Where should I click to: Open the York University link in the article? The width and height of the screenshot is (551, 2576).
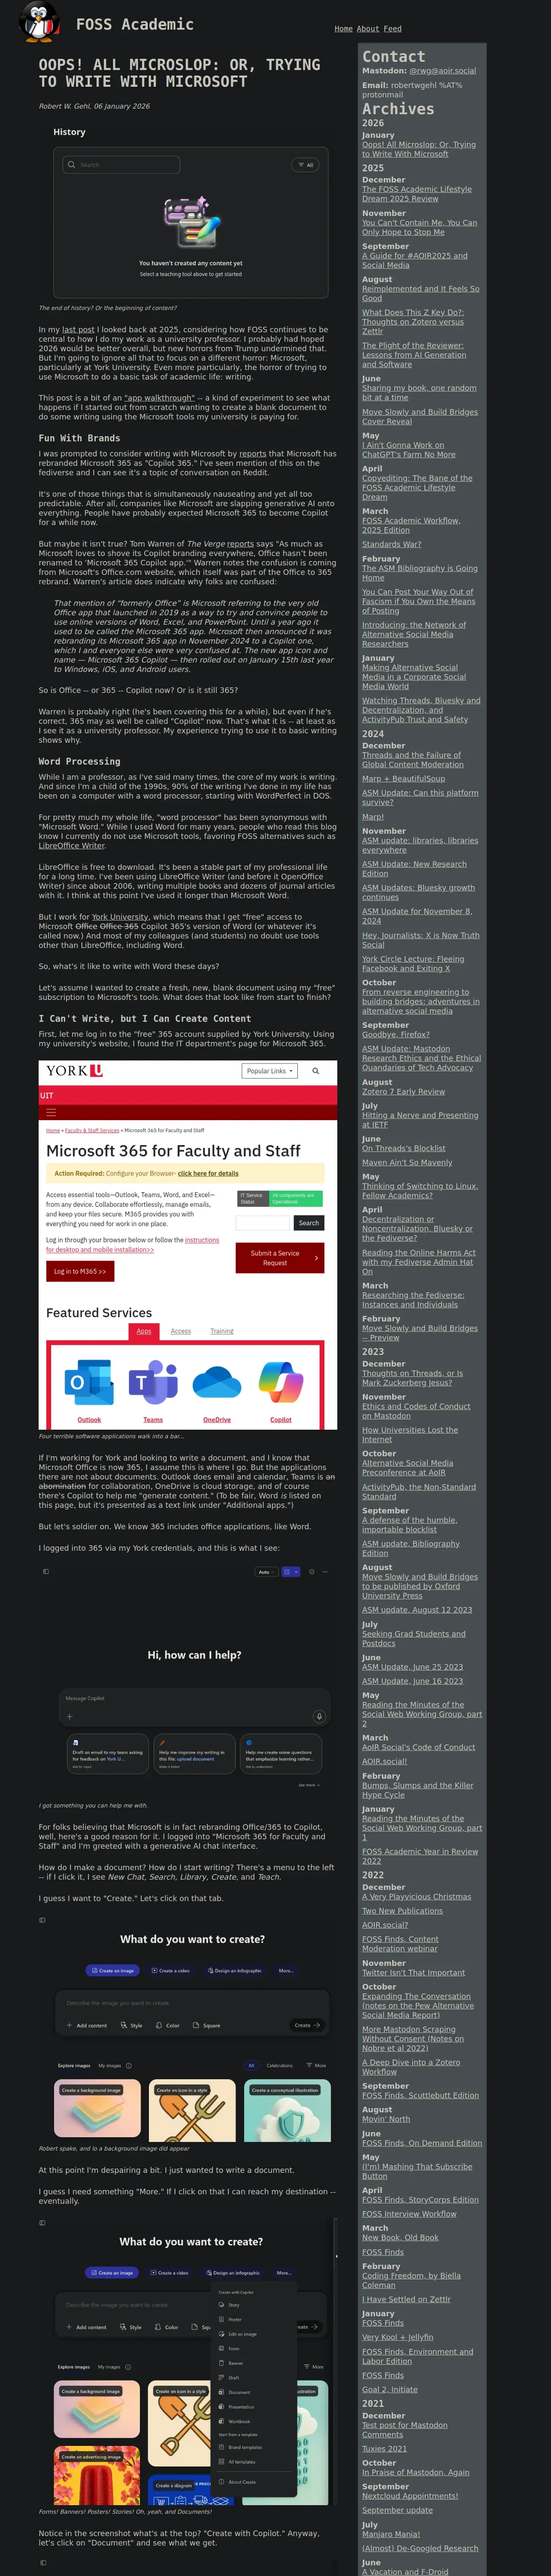[x=120, y=917]
